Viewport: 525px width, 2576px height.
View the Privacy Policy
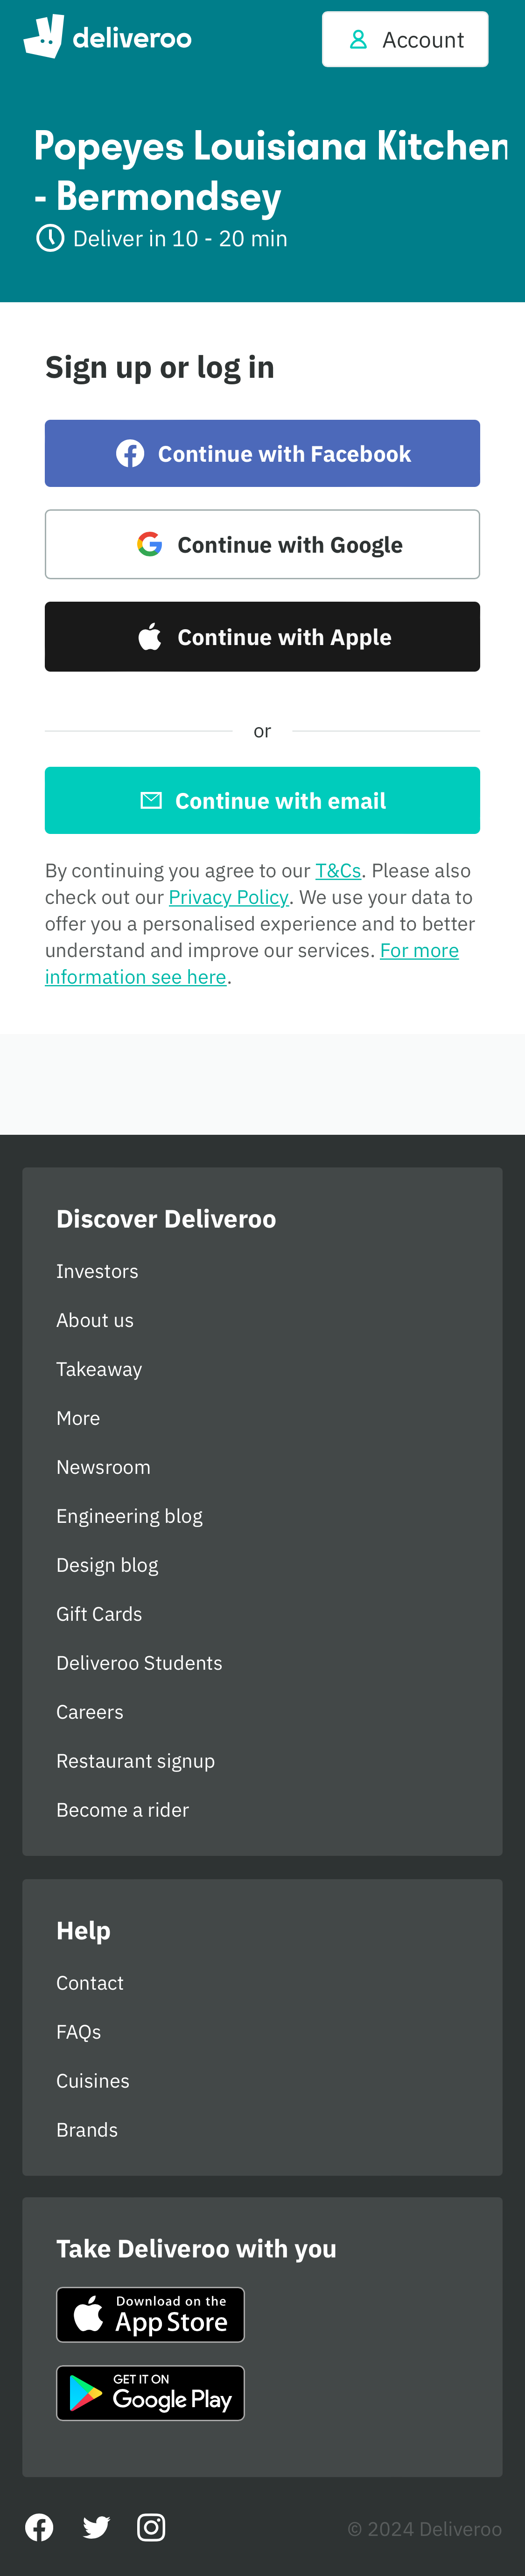[x=228, y=897]
